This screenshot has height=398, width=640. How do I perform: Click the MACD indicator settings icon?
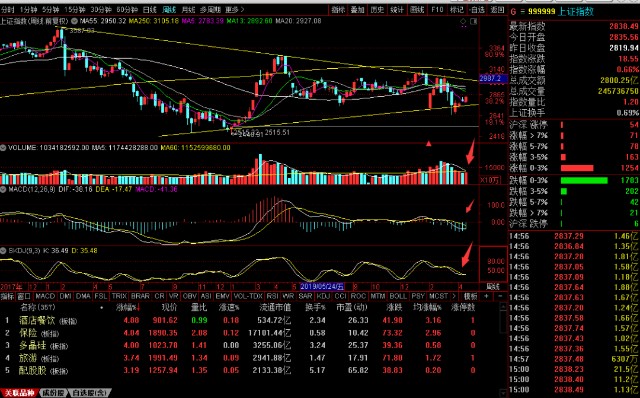tap(3, 189)
